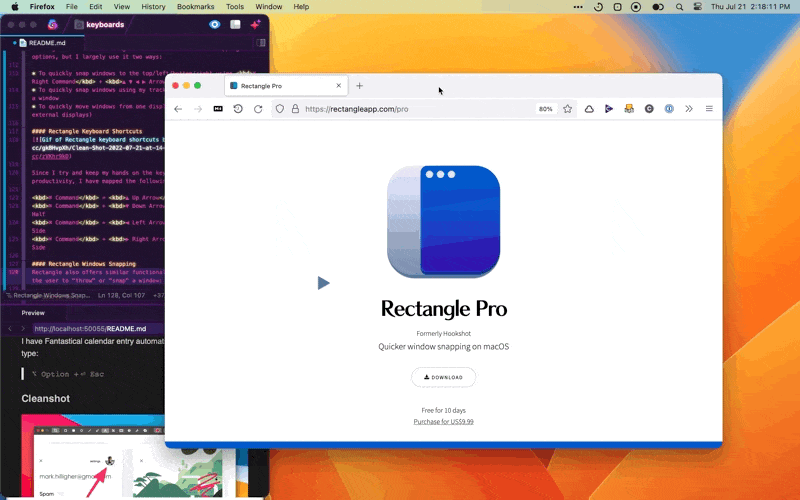Click the Nova app logo icon
Viewport: 800px width, 500px height.
click(x=53, y=24)
